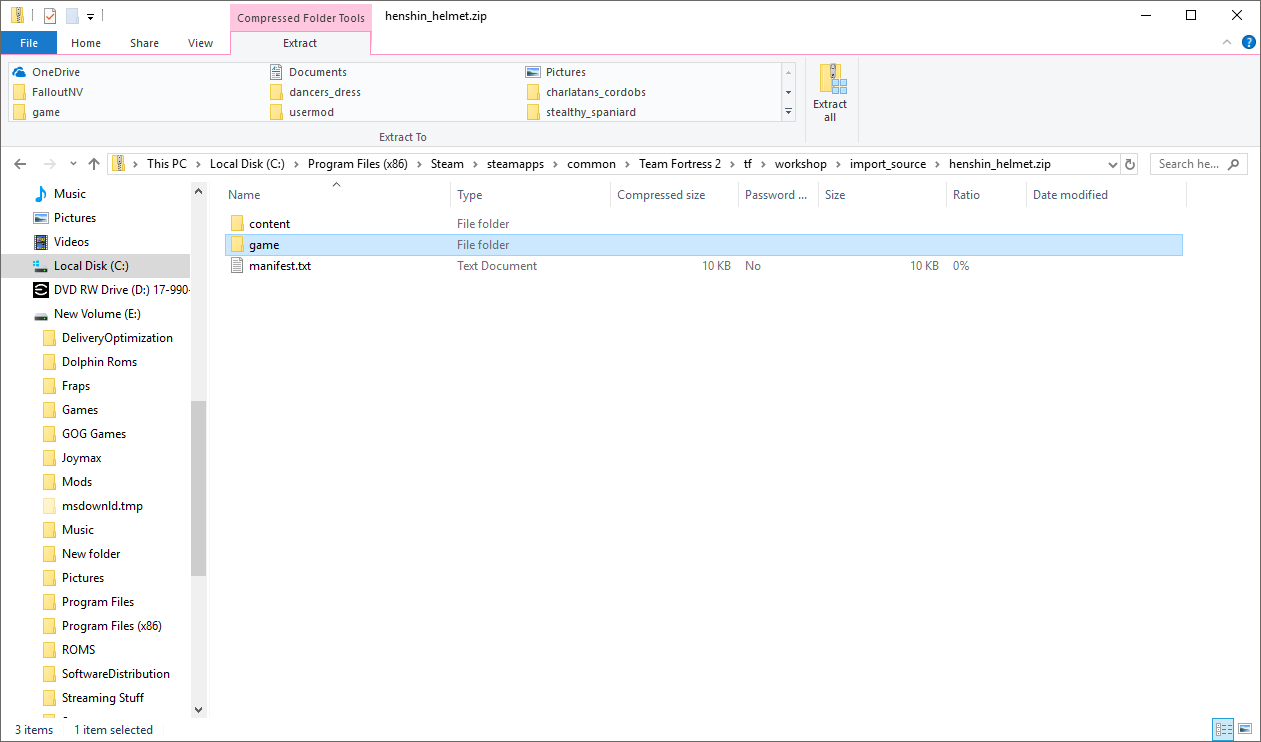
Task: Choose OneDrive as extract destination
Action: tap(46, 72)
